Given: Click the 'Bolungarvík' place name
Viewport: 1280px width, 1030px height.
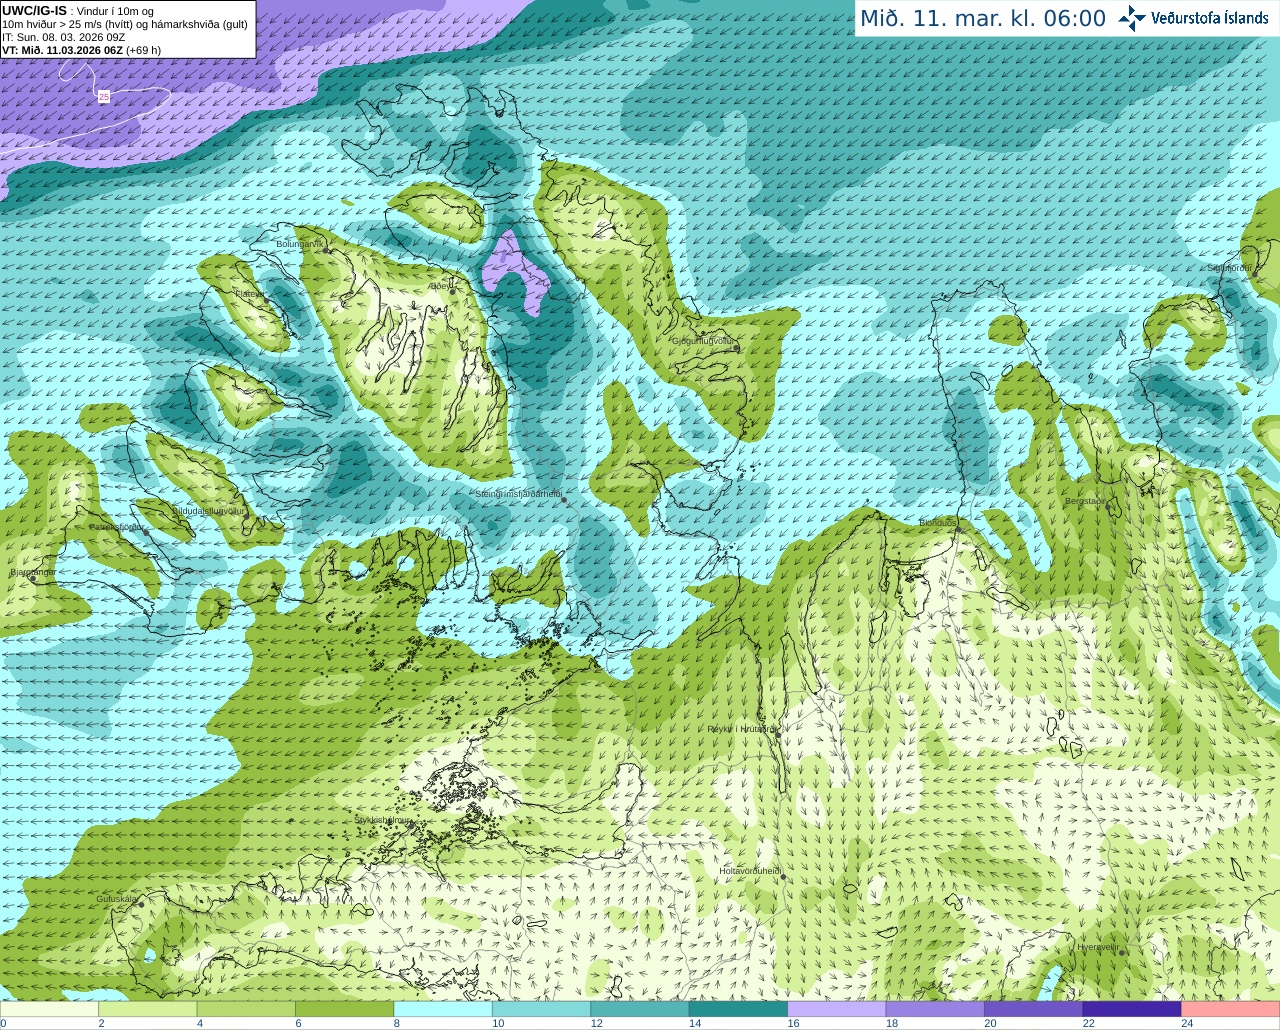Looking at the screenshot, I should (300, 244).
